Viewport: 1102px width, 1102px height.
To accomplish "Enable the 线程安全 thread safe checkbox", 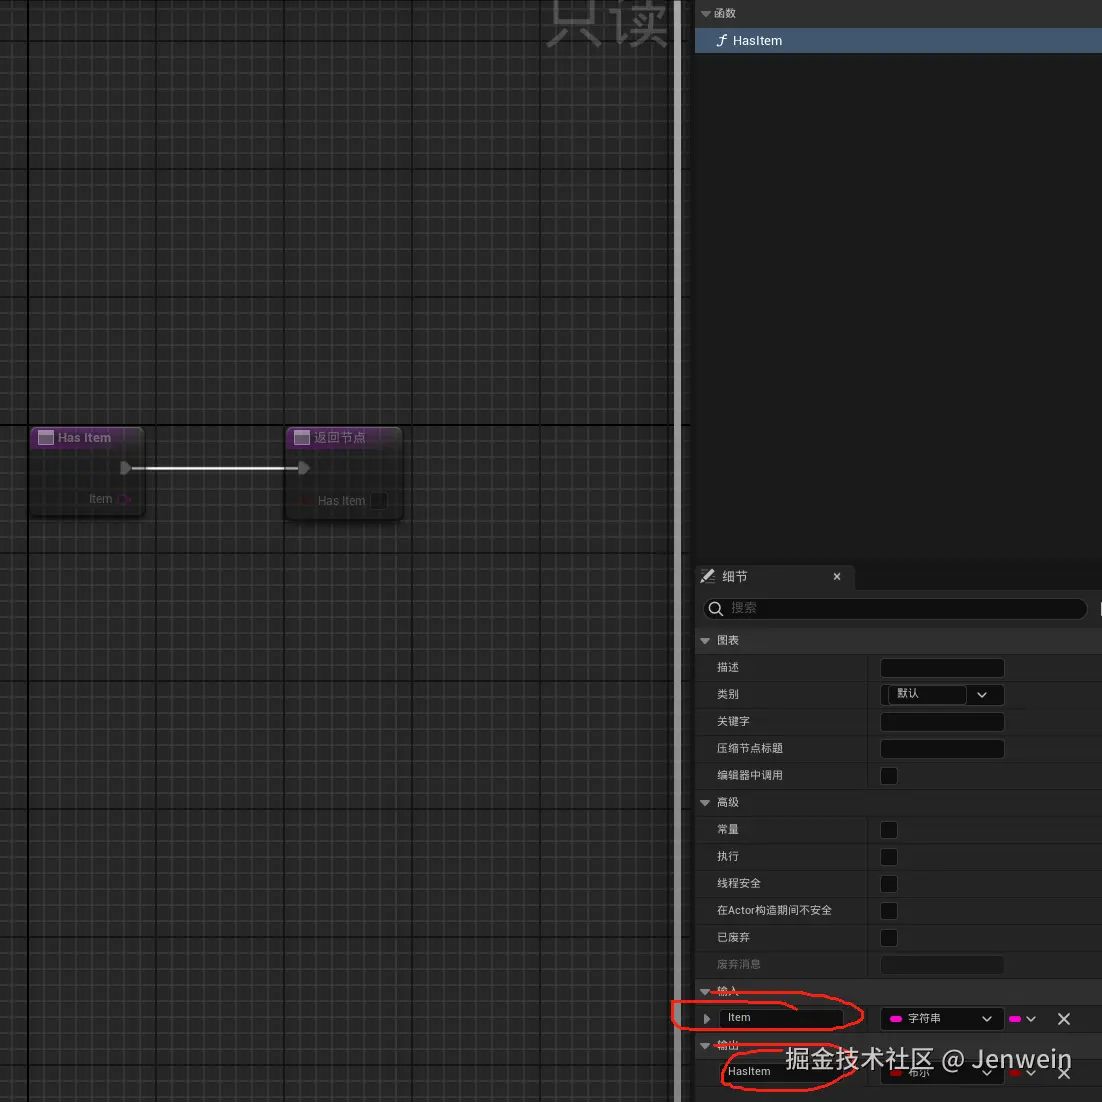I will click(888, 883).
